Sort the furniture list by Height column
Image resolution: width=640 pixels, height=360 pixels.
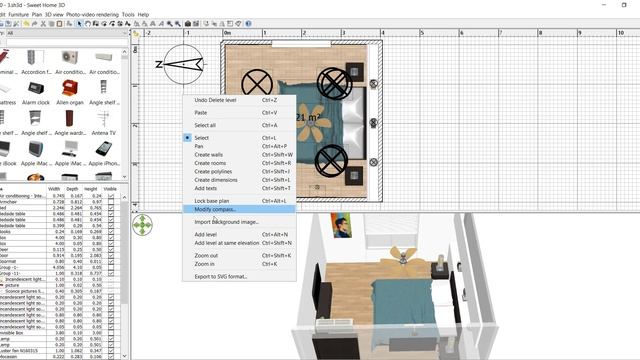coord(91,189)
